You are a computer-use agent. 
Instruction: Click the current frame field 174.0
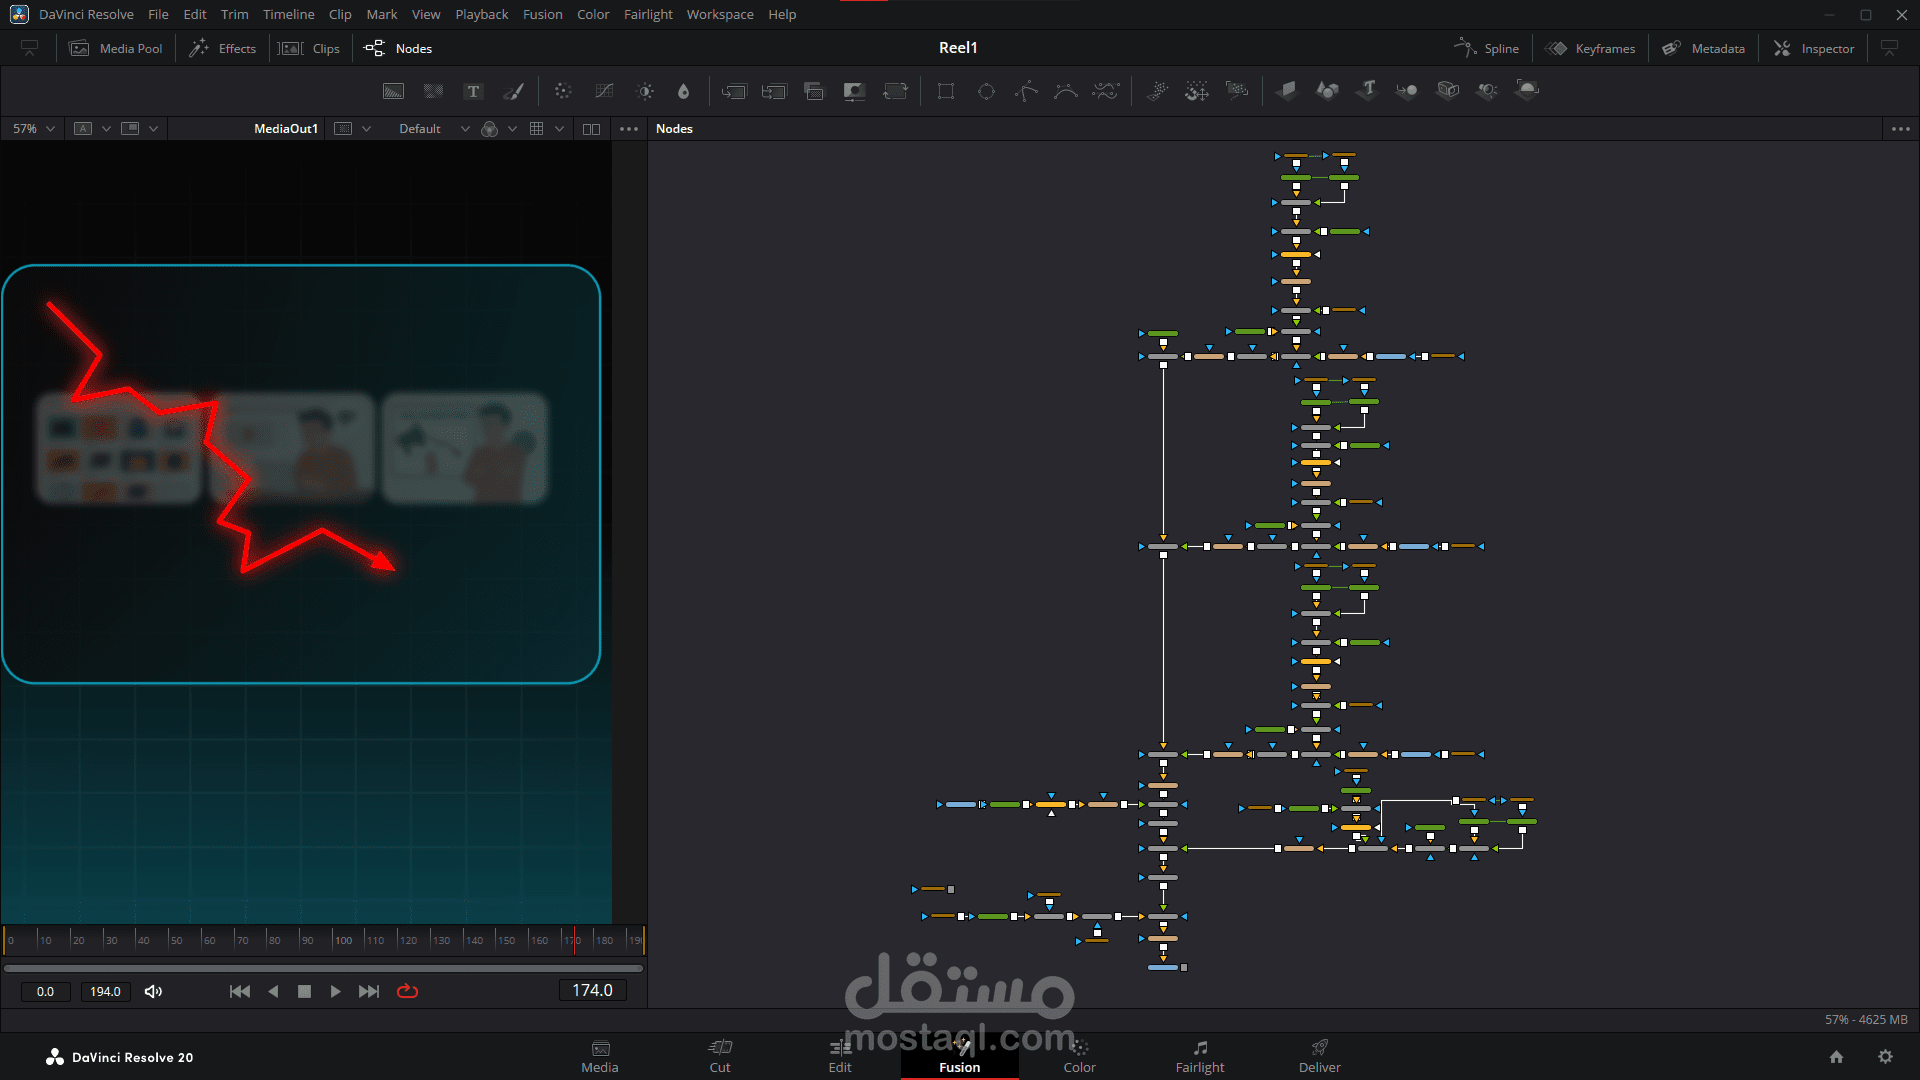pyautogui.click(x=592, y=990)
